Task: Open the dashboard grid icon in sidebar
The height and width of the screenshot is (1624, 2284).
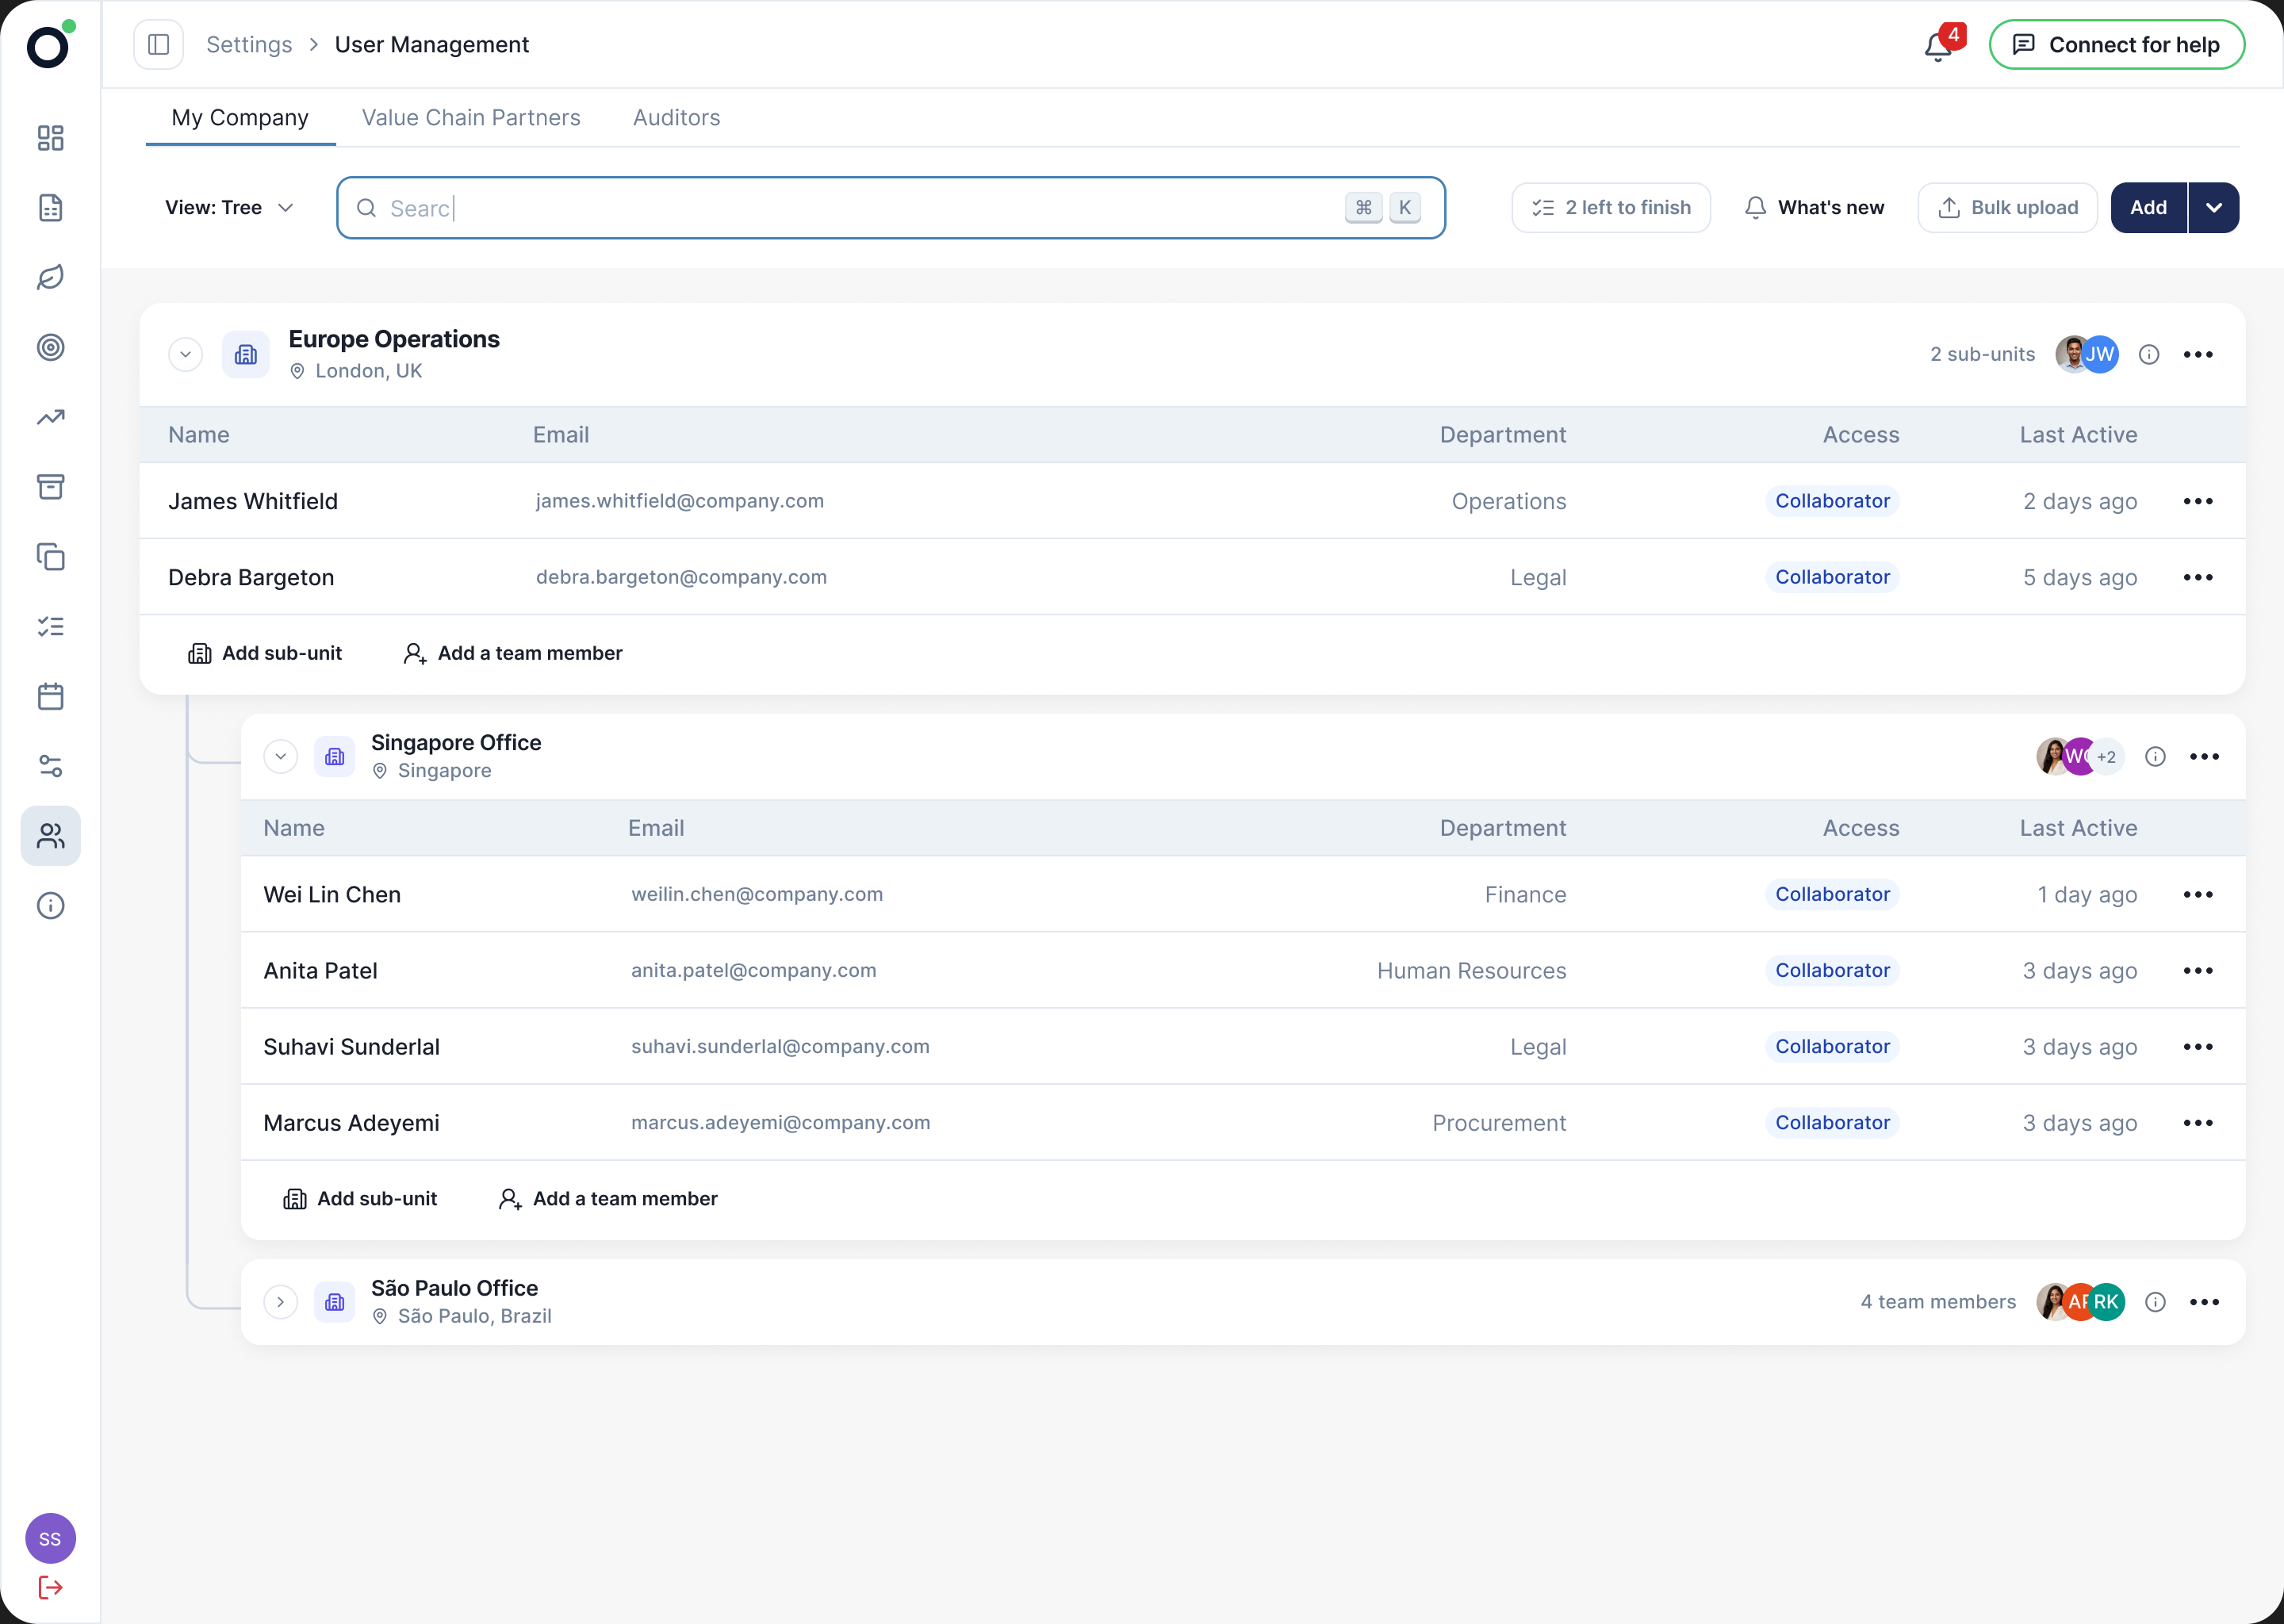Action: pyautogui.click(x=51, y=138)
